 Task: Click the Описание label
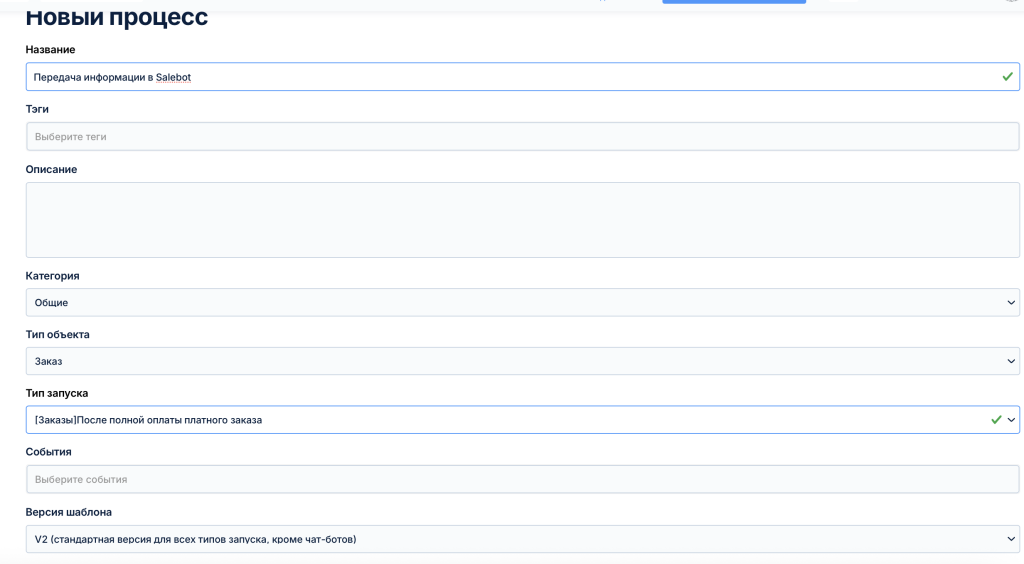coord(52,170)
